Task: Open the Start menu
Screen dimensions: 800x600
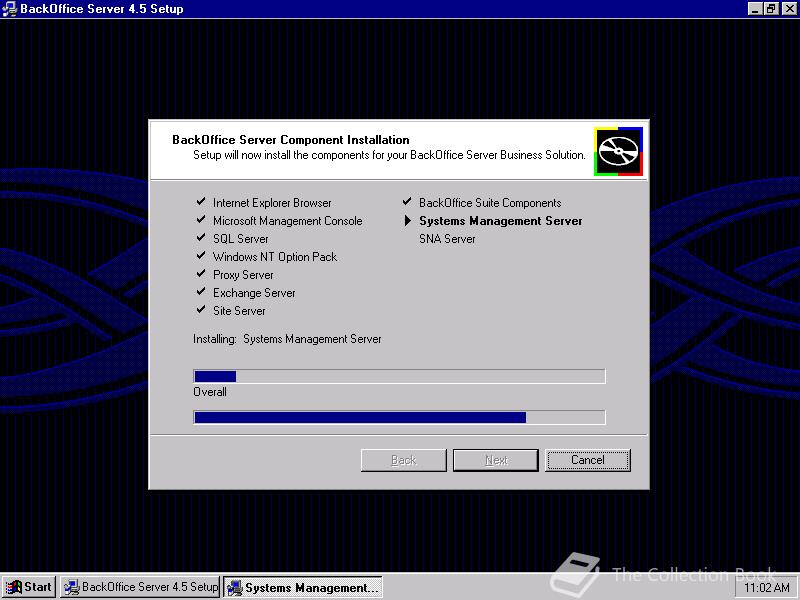Action: pyautogui.click(x=29, y=587)
